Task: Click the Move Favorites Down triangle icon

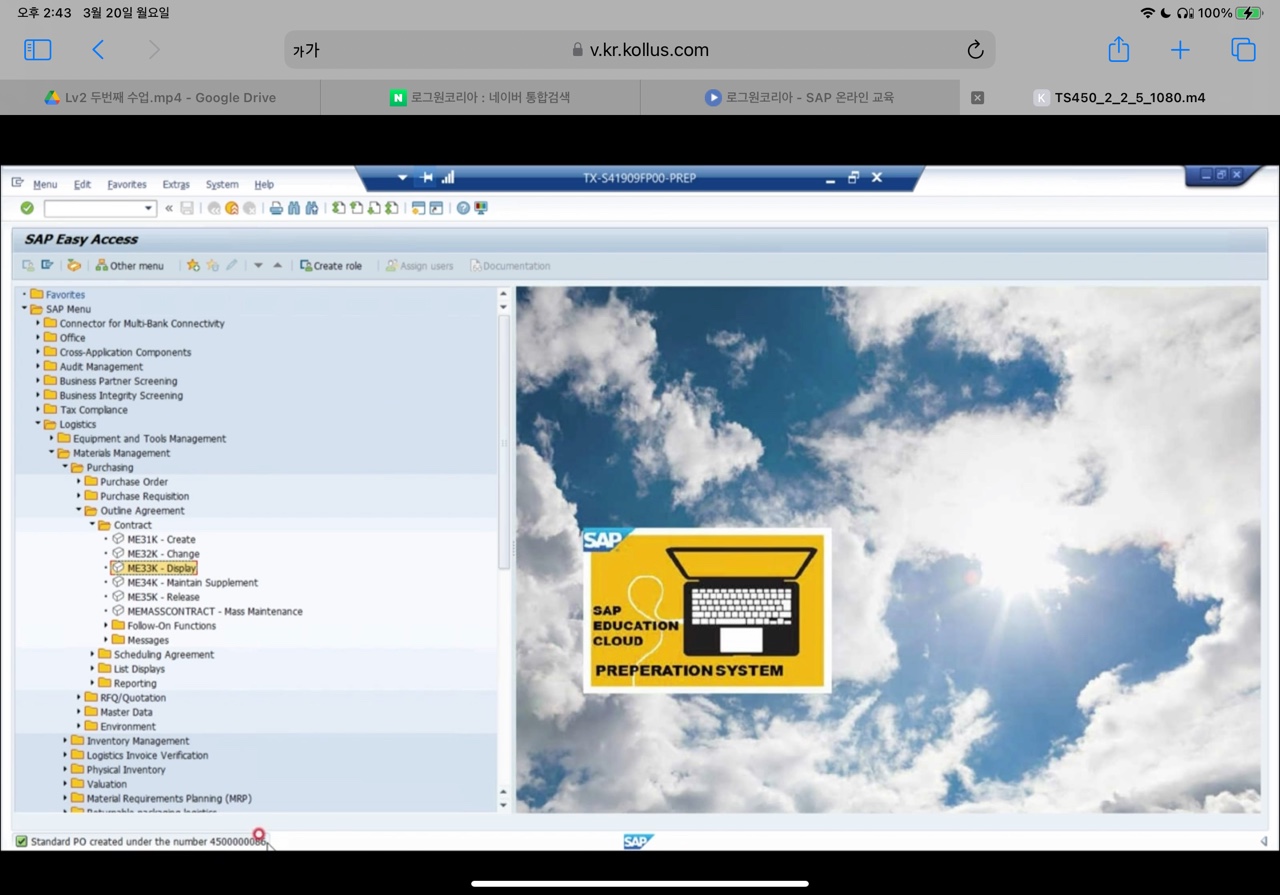Action: point(258,265)
